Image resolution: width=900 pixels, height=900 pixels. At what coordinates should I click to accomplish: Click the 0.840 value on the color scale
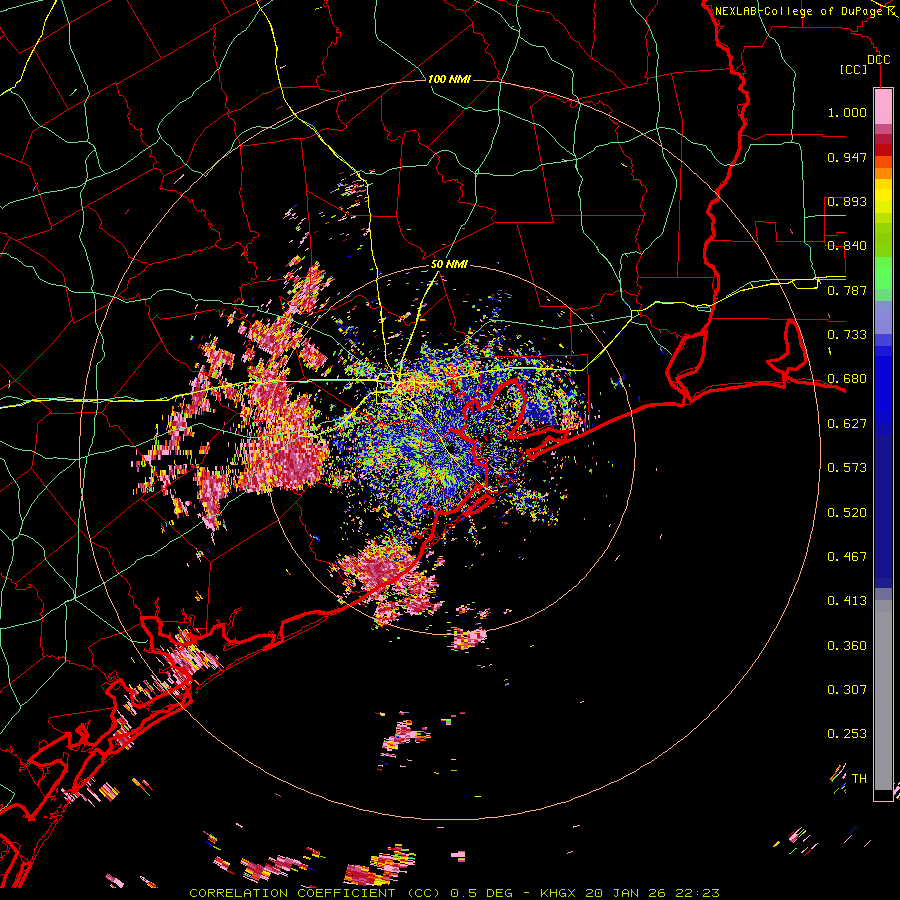(x=847, y=246)
